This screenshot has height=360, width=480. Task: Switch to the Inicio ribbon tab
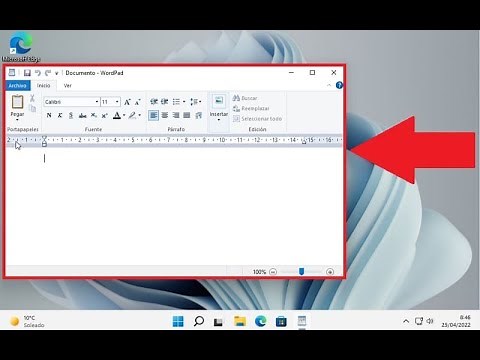coord(43,85)
